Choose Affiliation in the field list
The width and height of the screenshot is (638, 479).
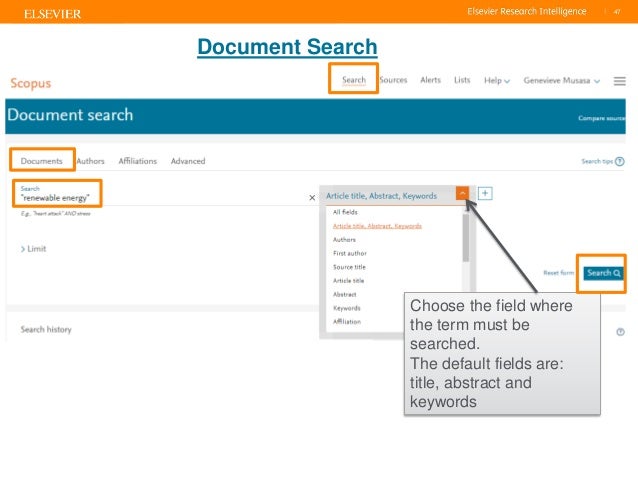[347, 322]
